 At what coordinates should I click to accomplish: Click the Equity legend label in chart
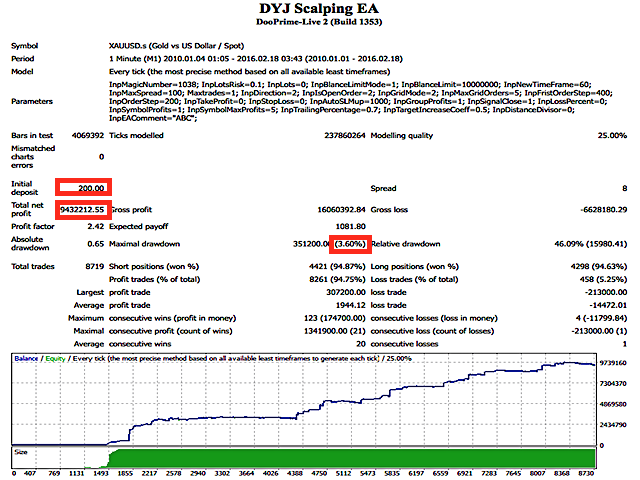tap(55, 359)
